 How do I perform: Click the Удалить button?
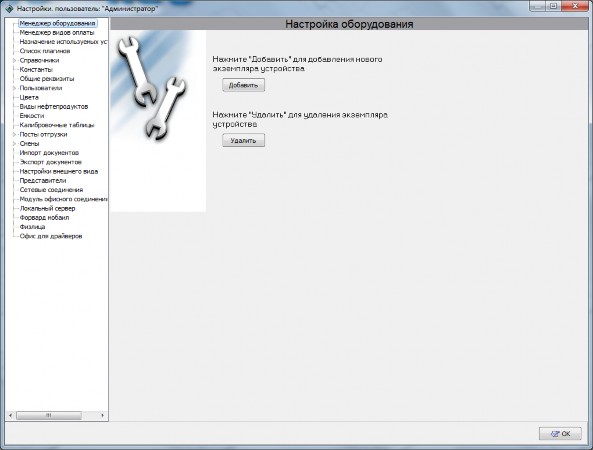pyautogui.click(x=243, y=140)
